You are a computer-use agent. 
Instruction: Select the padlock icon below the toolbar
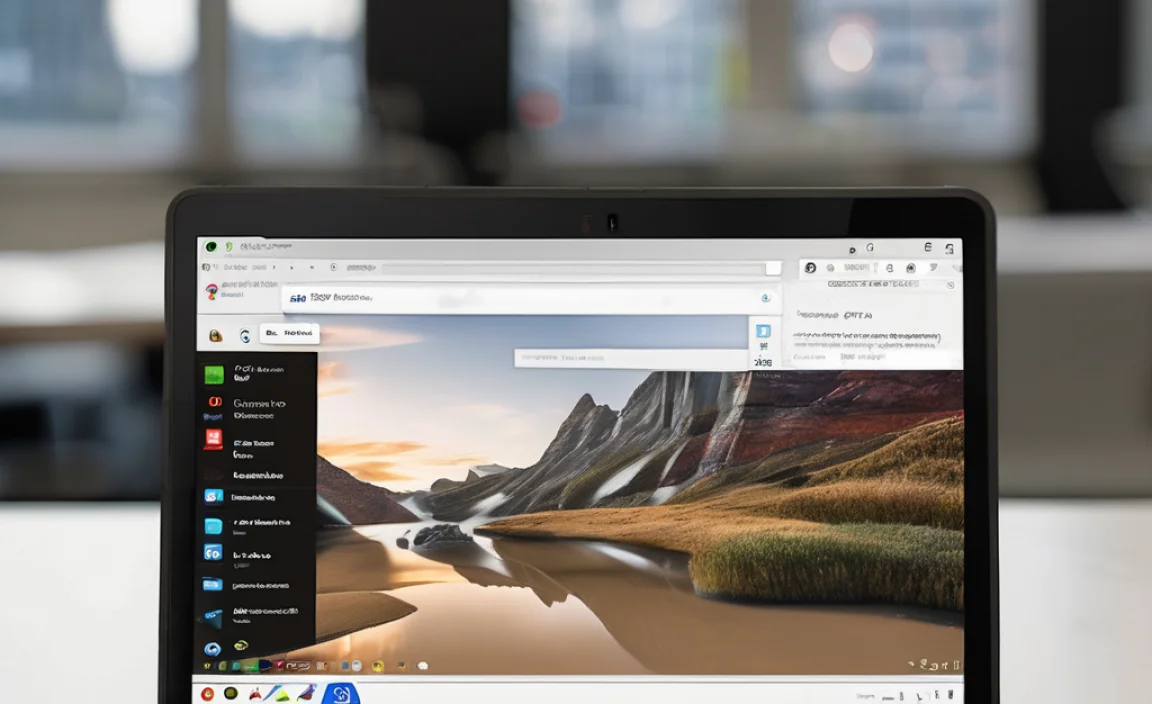214,336
